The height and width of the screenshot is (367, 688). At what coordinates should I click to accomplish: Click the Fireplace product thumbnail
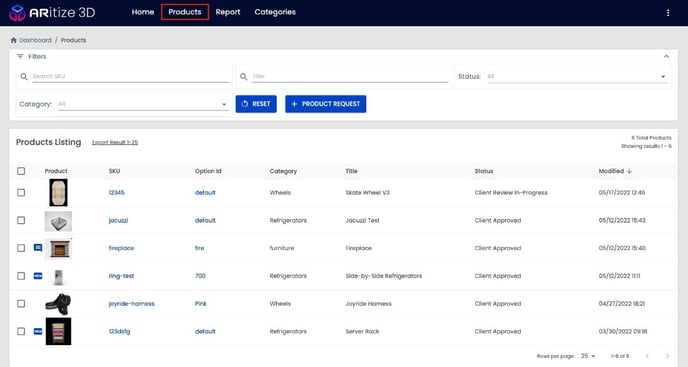point(58,249)
